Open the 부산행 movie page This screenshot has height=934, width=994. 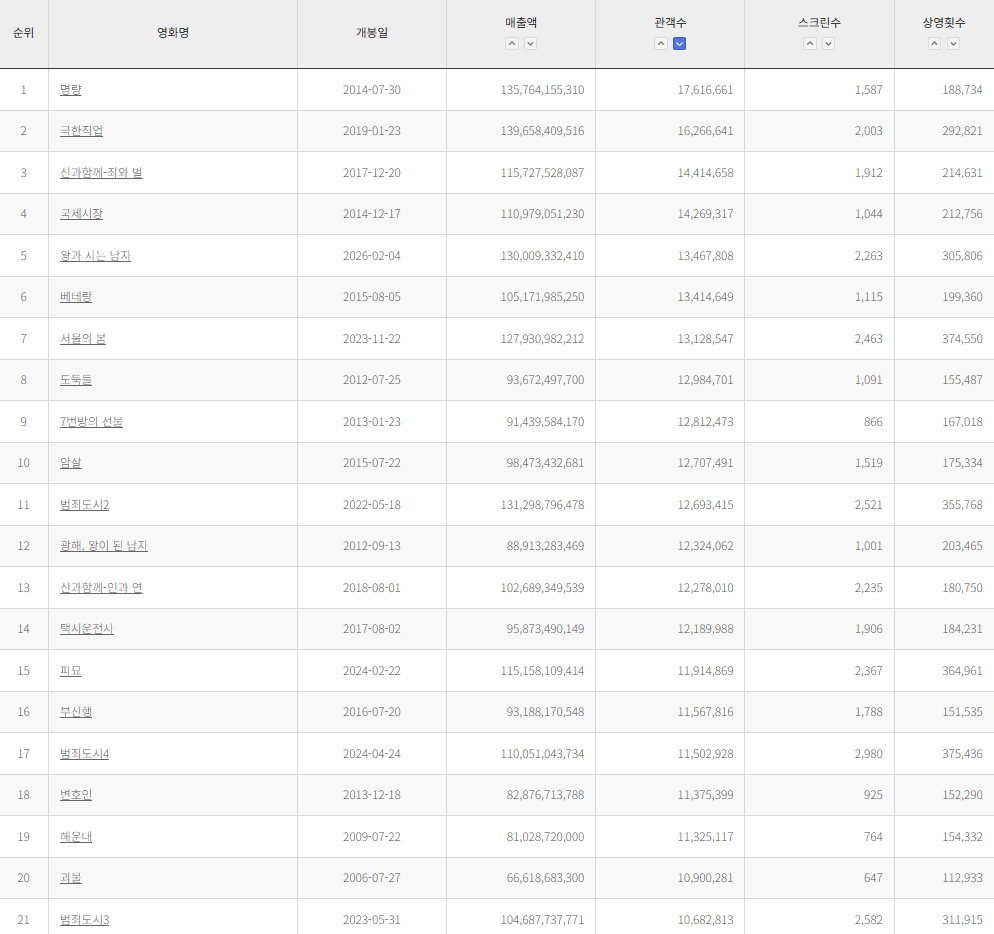point(76,712)
